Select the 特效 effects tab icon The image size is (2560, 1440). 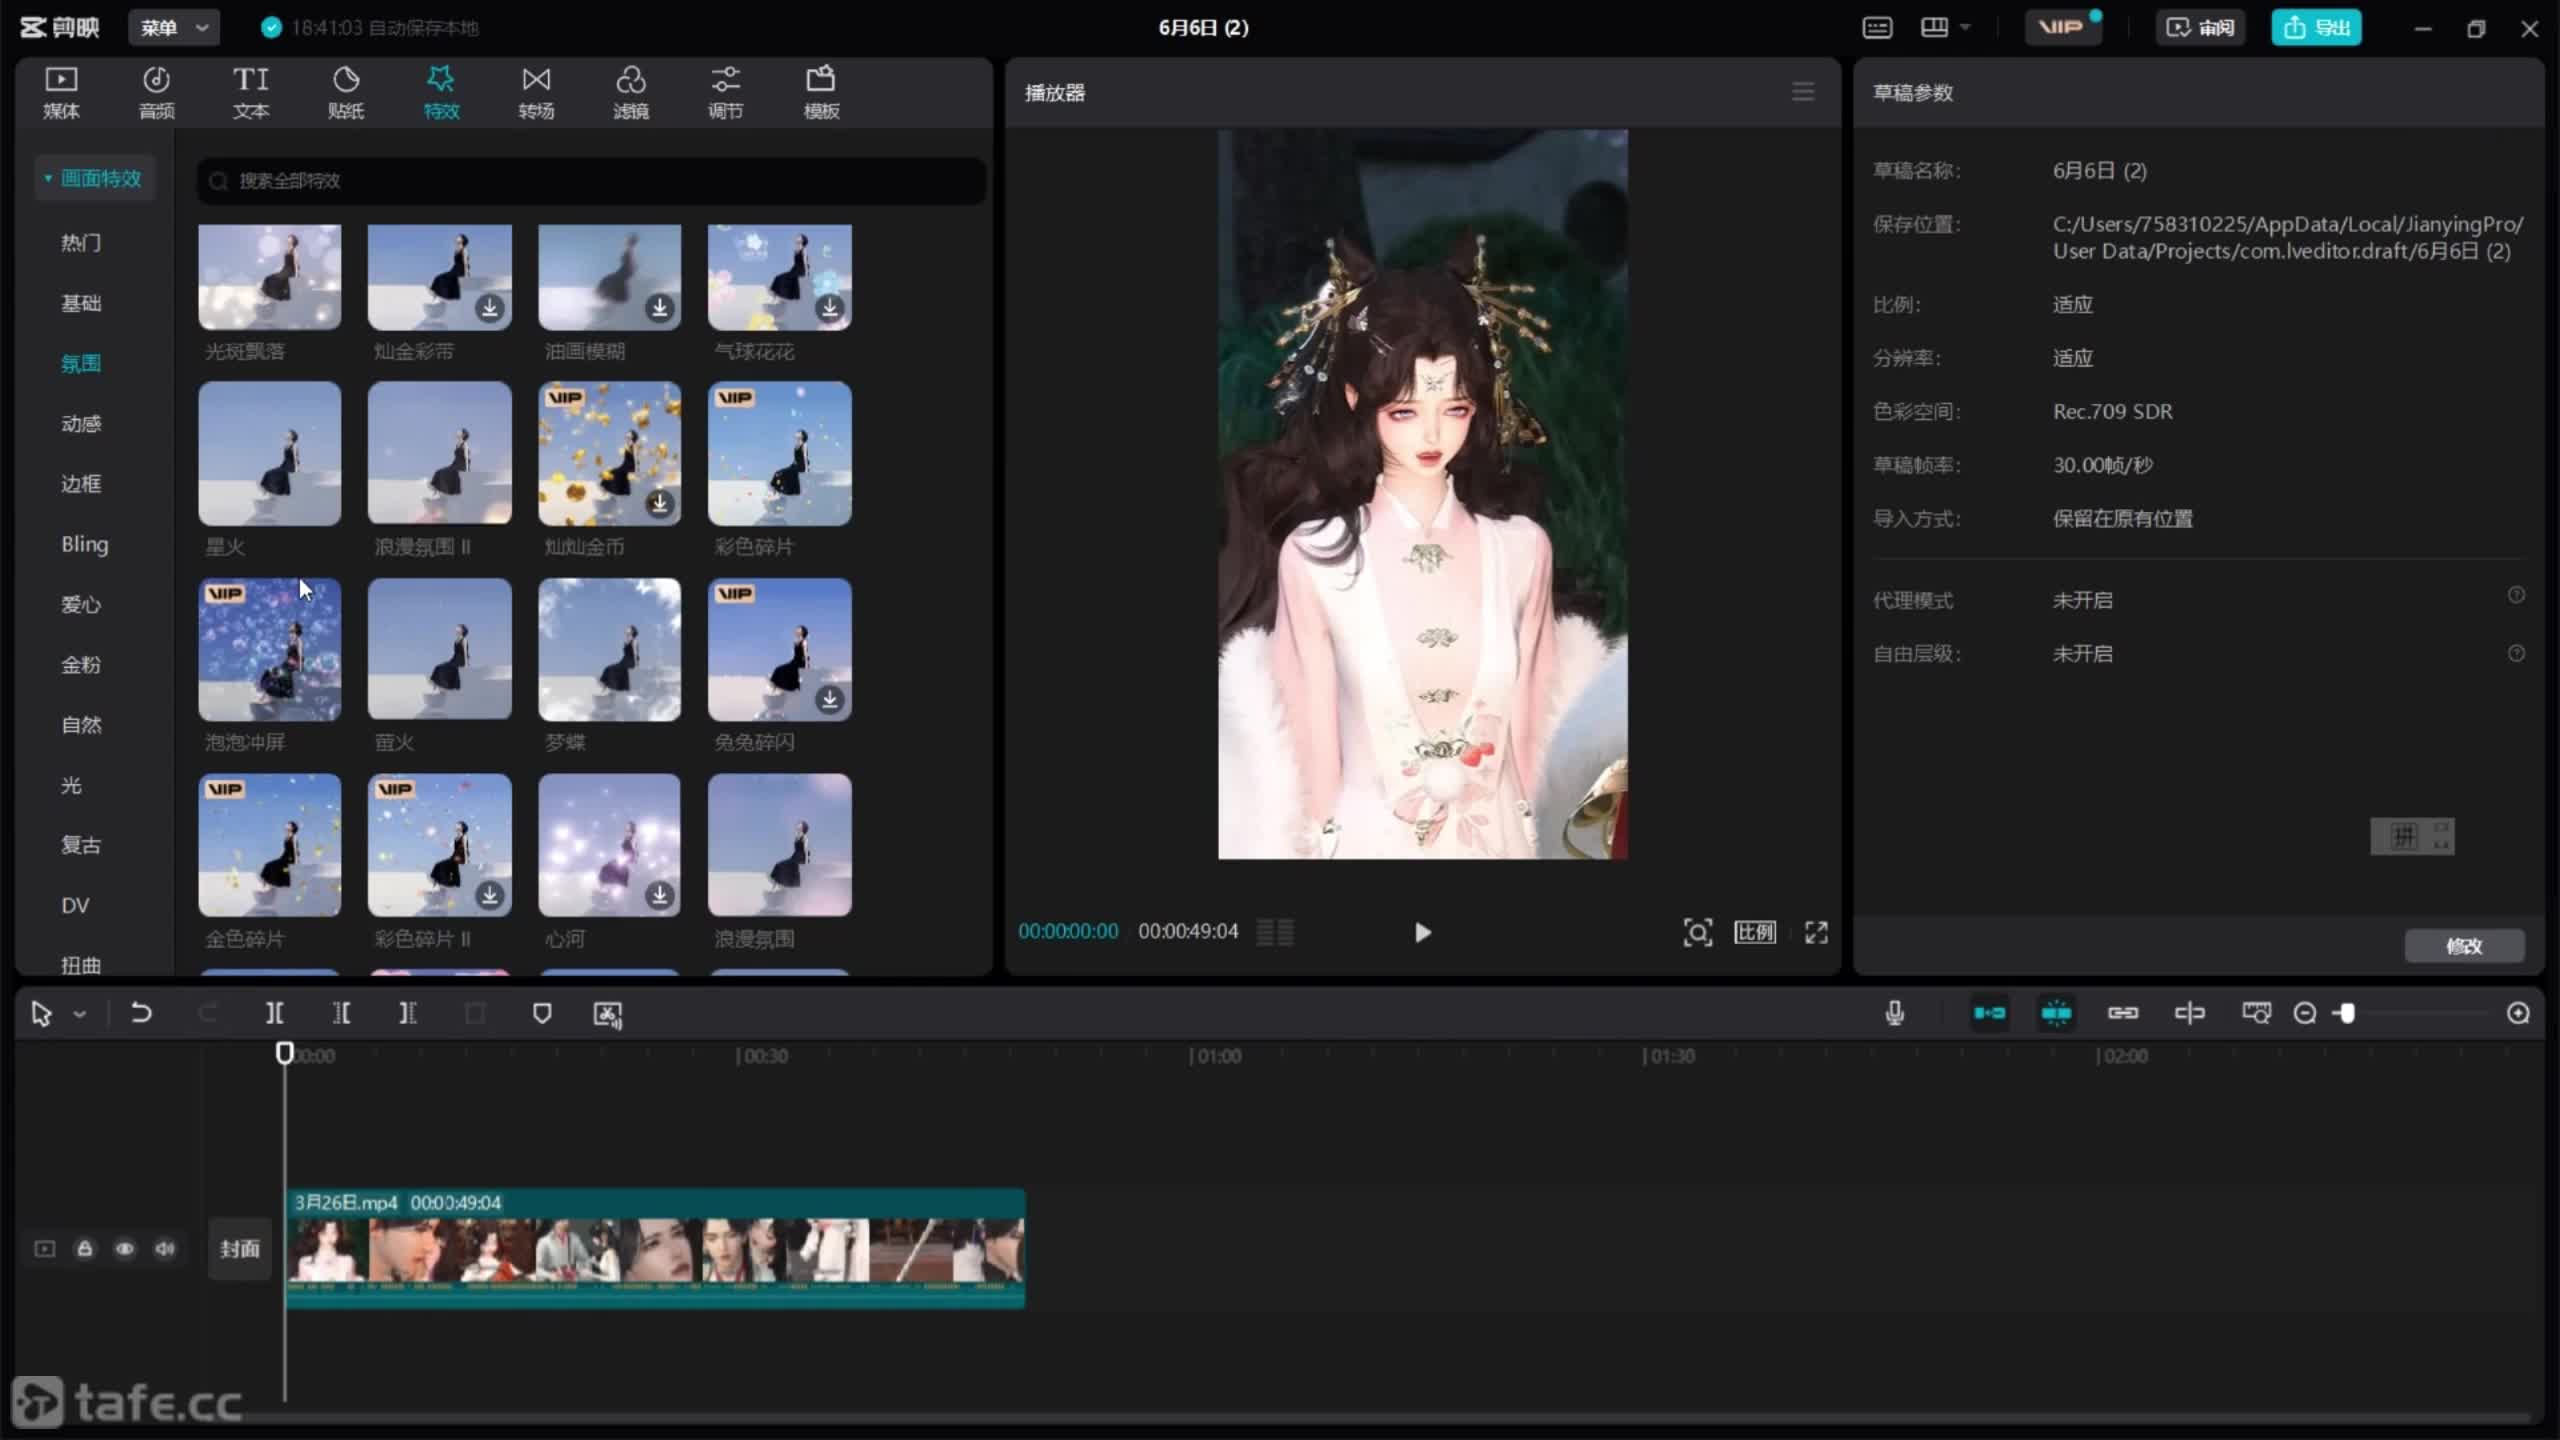point(441,79)
